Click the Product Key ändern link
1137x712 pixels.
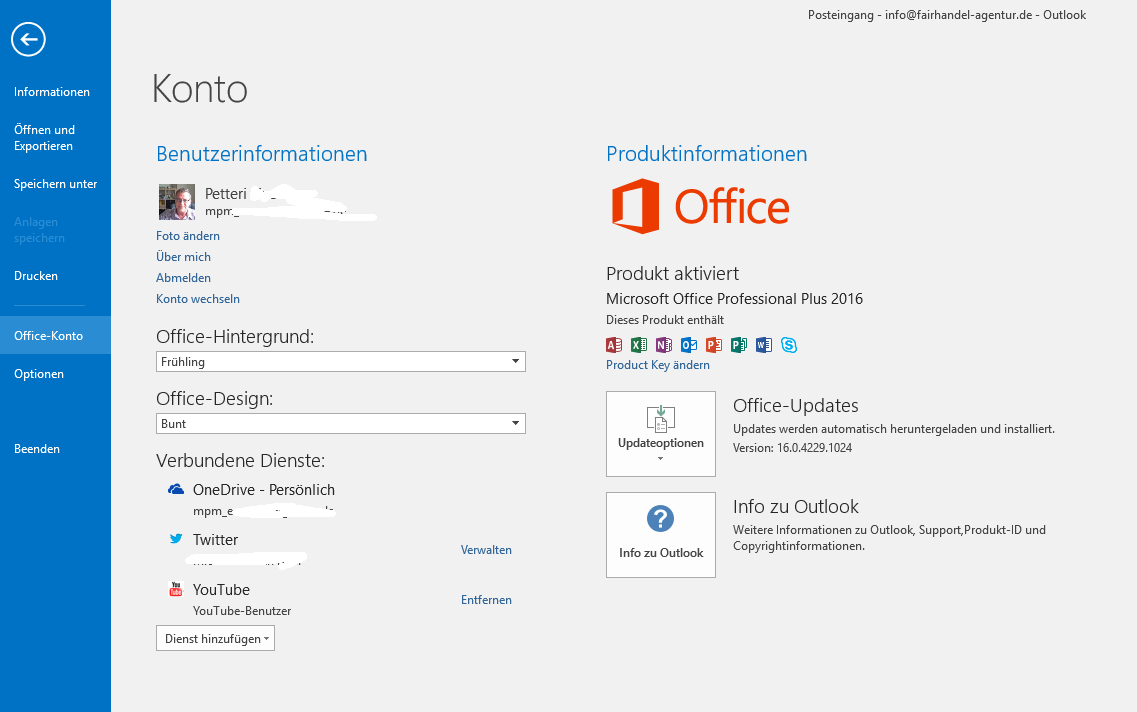pyautogui.click(x=658, y=365)
